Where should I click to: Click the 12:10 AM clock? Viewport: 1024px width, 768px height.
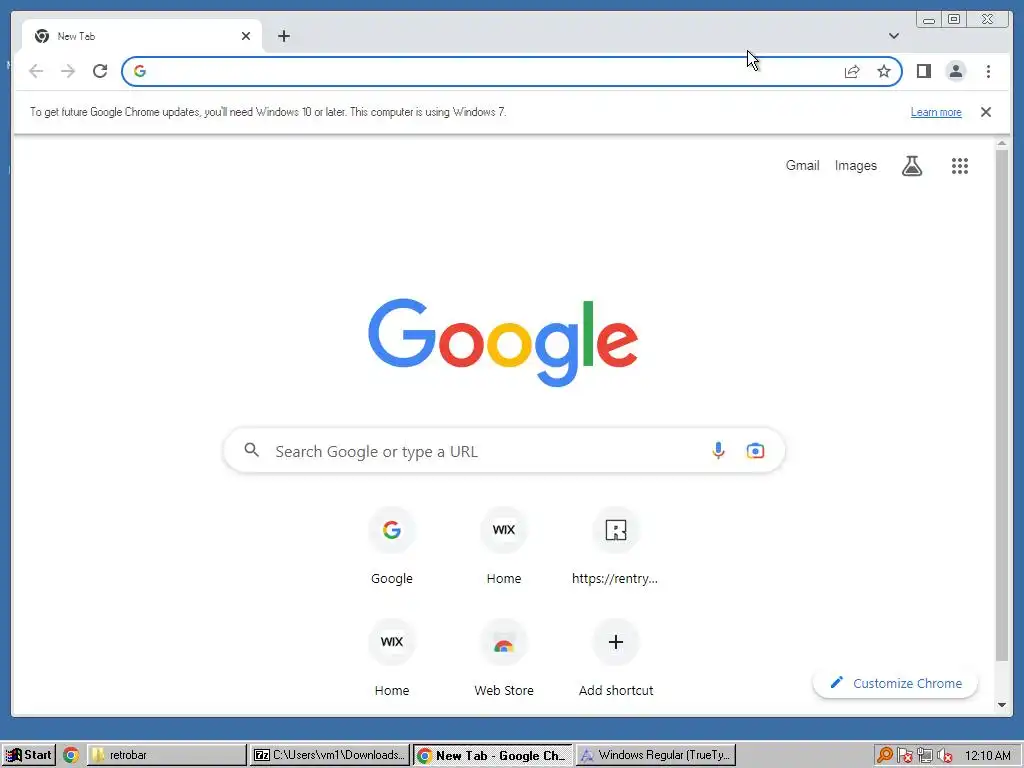coord(987,755)
